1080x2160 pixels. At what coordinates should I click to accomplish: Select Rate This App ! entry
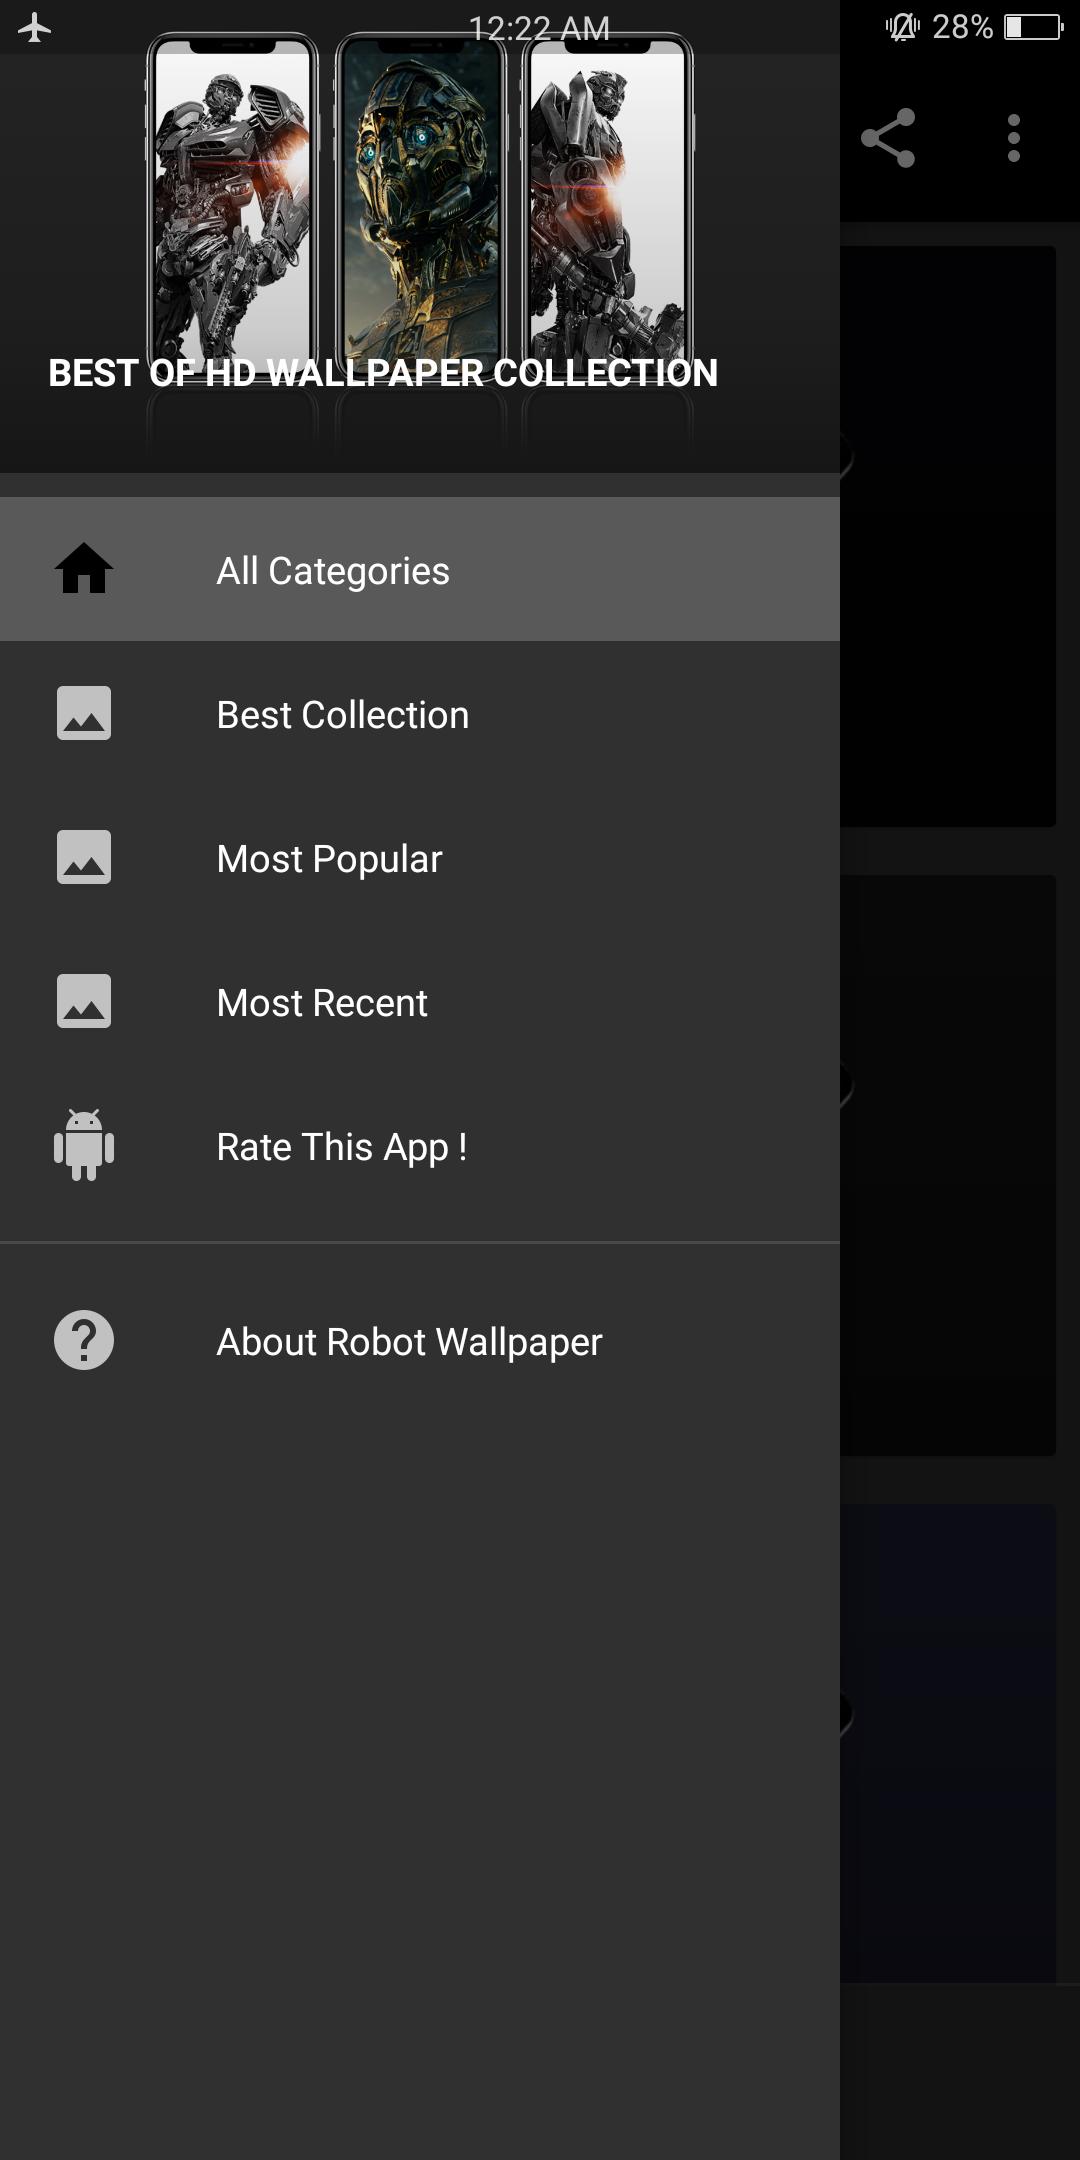(420, 1145)
